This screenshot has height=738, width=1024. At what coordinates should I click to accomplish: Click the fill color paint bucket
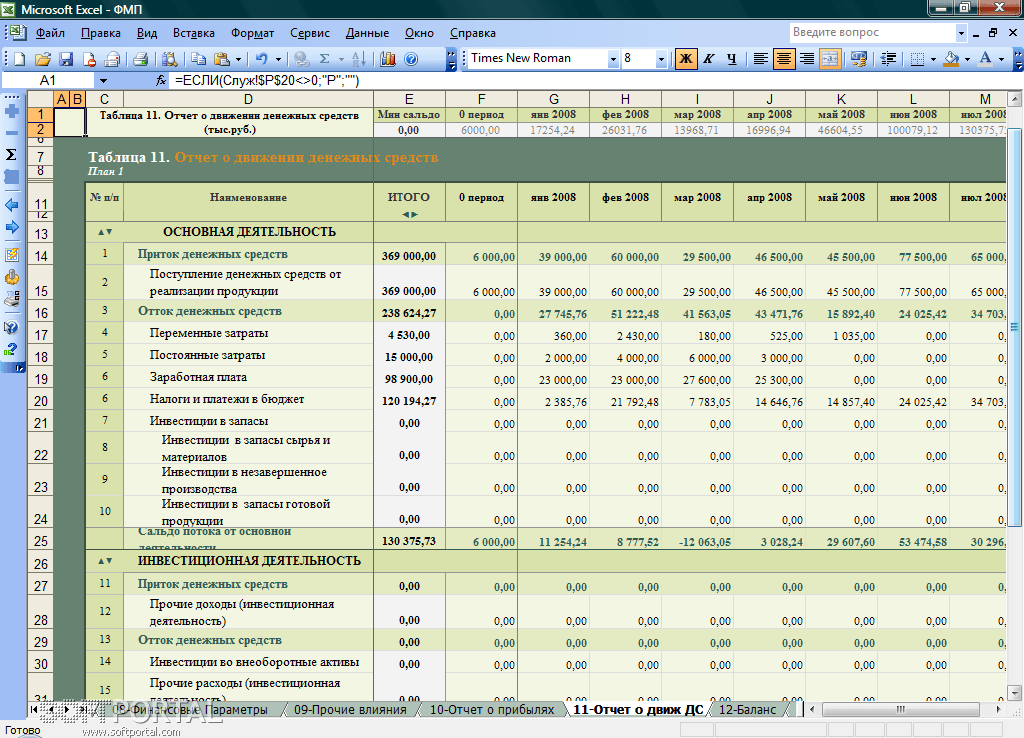click(x=951, y=59)
